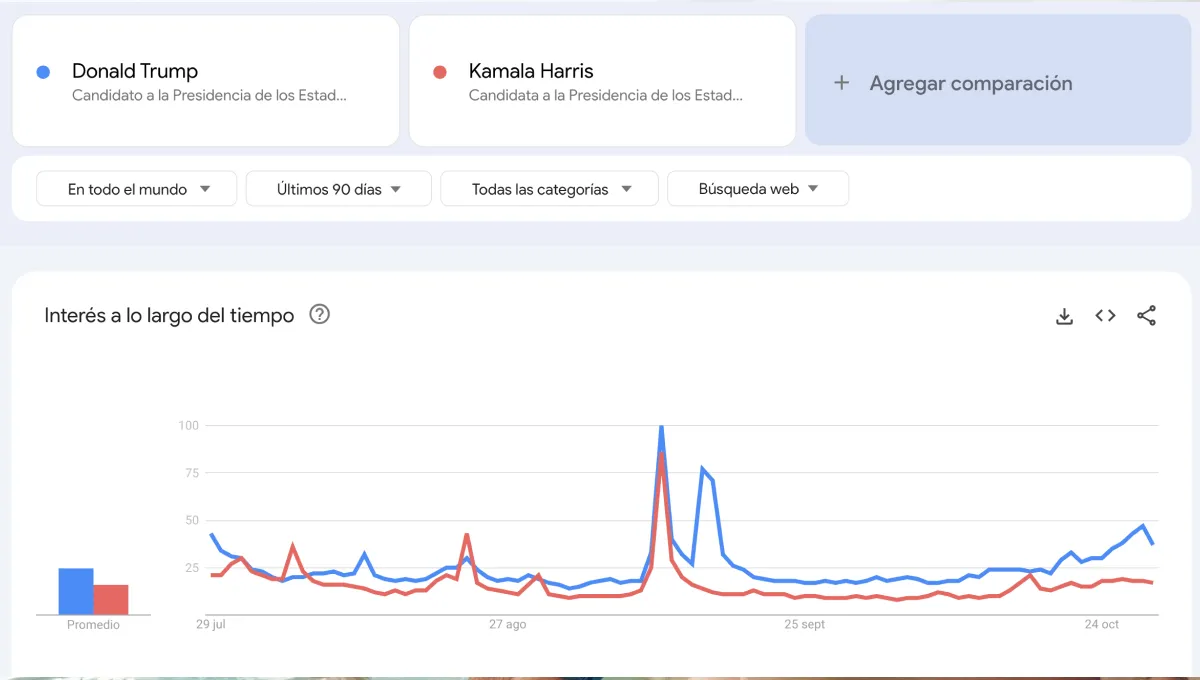Share the trends comparison
1200x680 pixels.
pyautogui.click(x=1146, y=315)
